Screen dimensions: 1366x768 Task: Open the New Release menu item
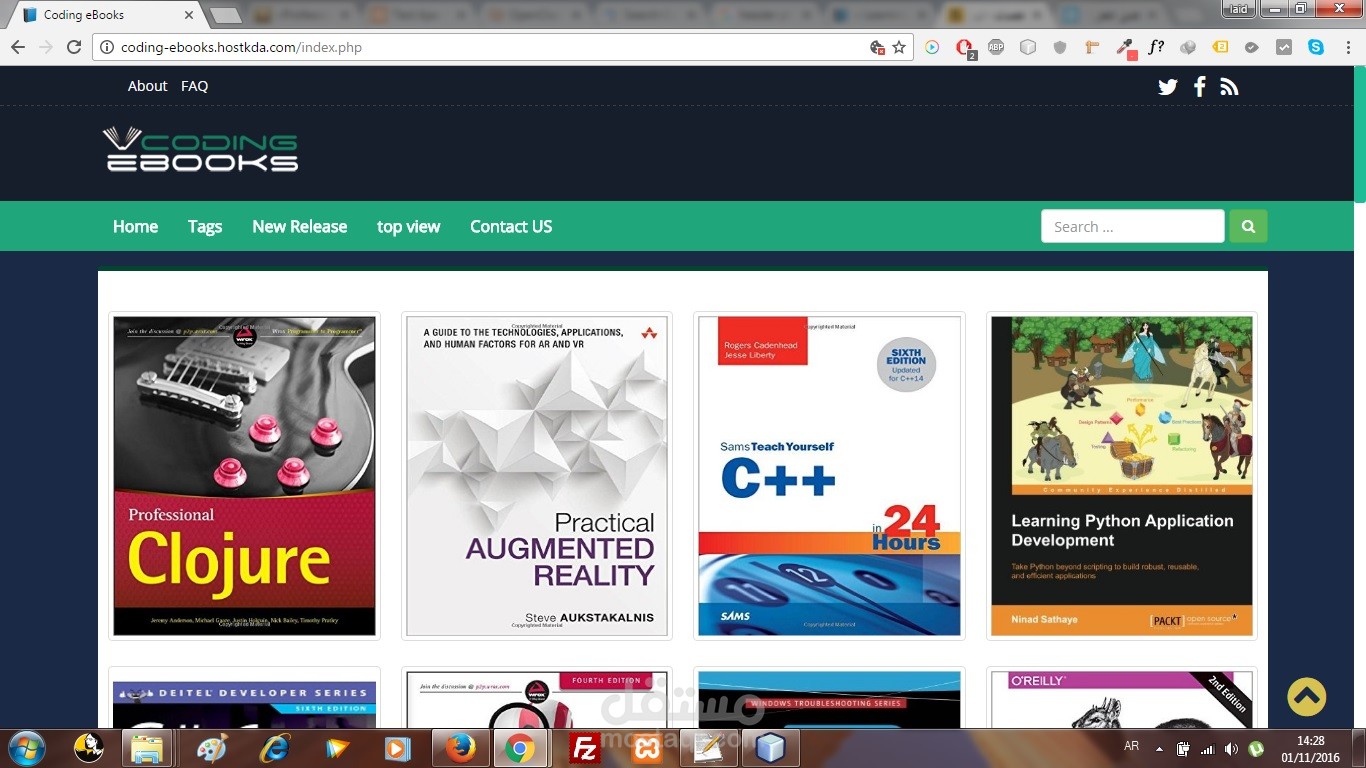coord(299,226)
